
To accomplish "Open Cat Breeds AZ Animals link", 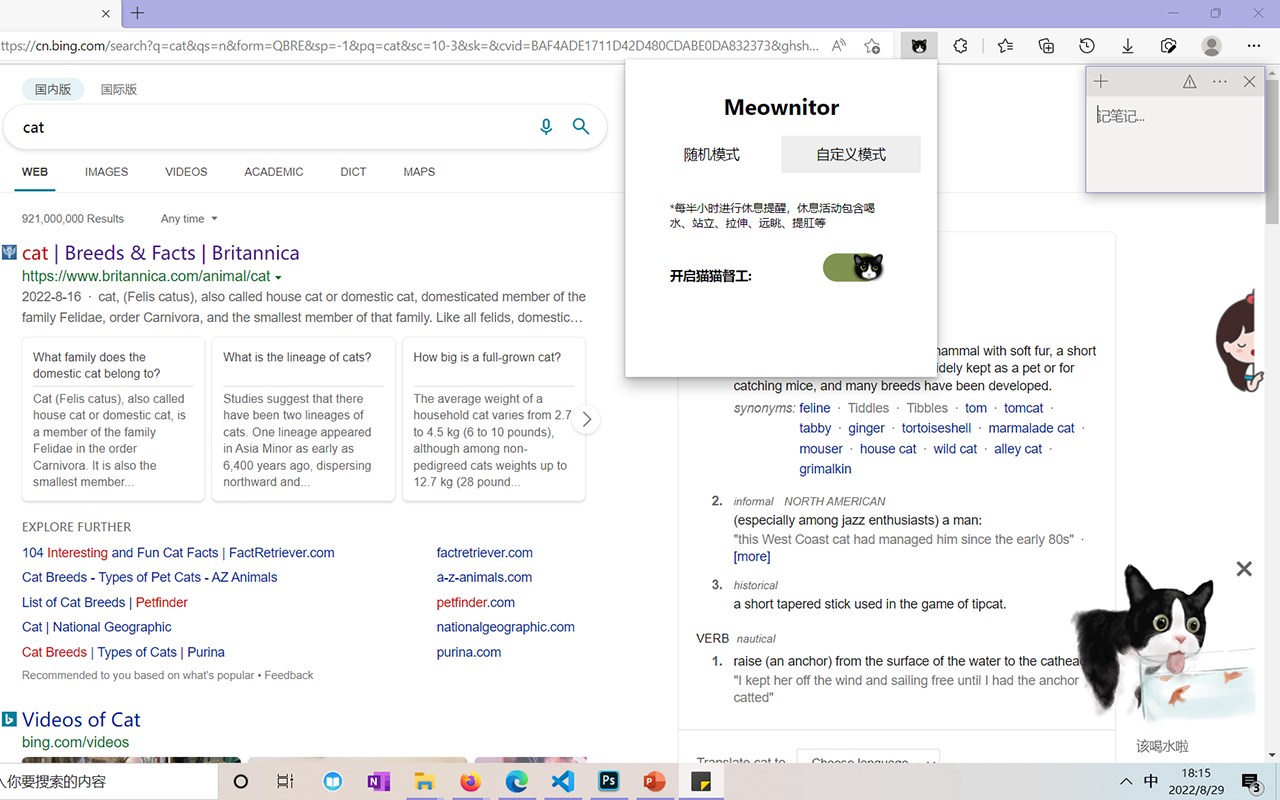I will pyautogui.click(x=150, y=578).
